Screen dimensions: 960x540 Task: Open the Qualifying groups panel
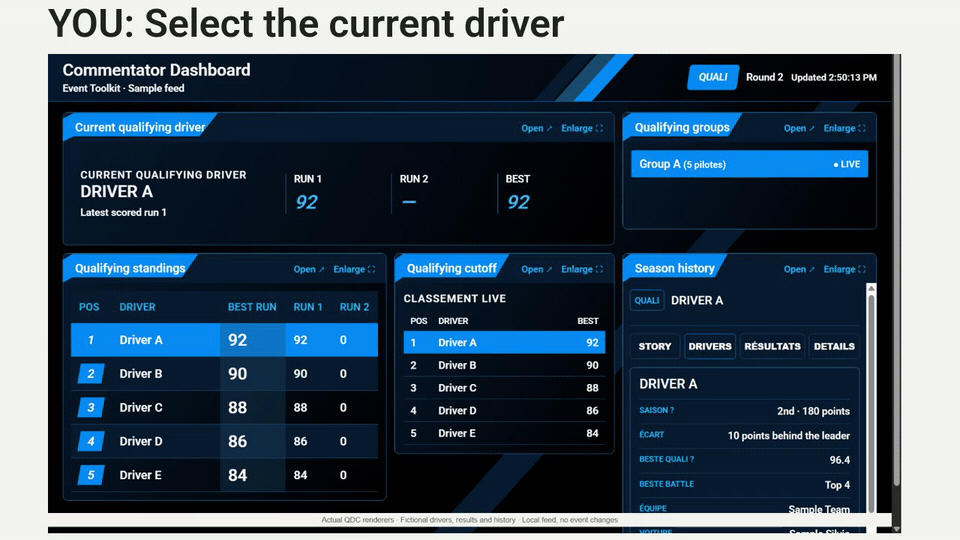coord(799,128)
